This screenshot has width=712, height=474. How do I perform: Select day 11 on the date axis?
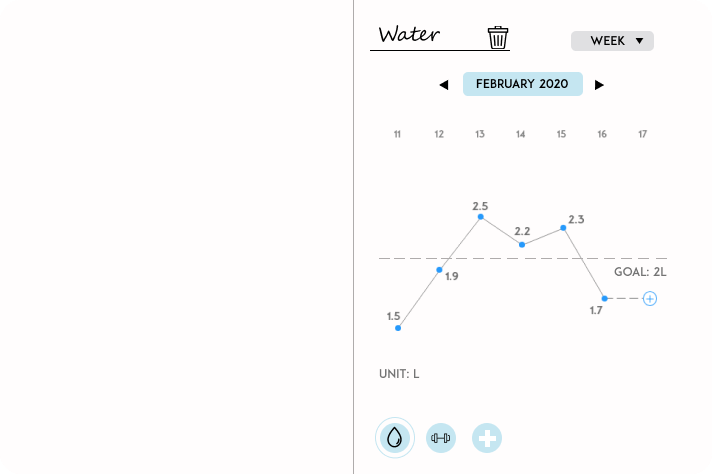point(397,134)
